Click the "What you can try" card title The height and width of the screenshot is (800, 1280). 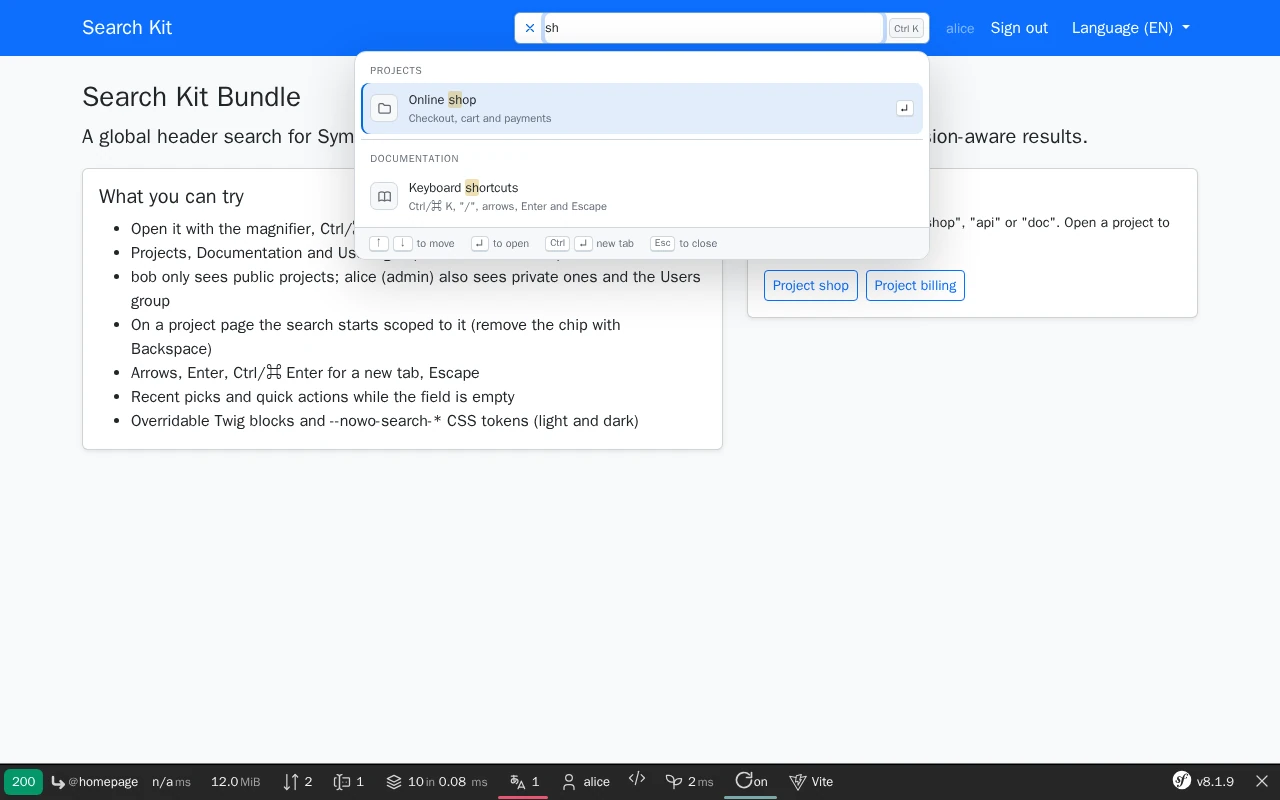[x=171, y=197]
